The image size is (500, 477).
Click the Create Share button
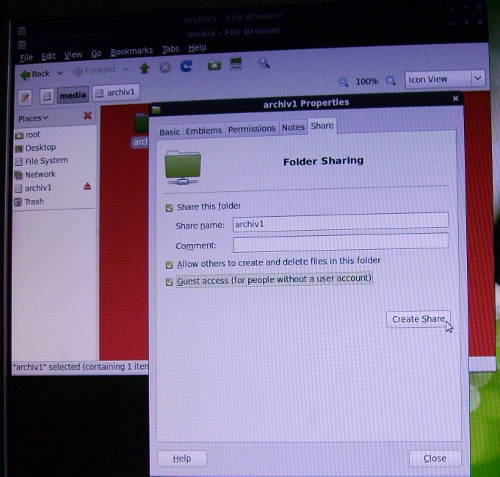click(418, 319)
